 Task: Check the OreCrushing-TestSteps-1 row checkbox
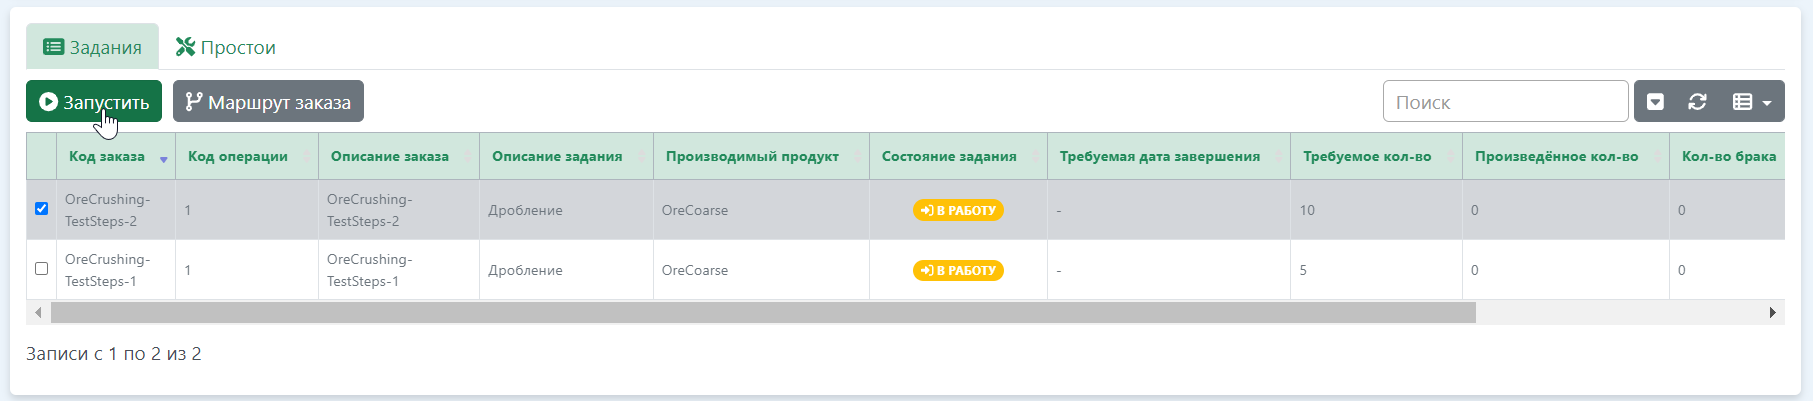point(41,269)
